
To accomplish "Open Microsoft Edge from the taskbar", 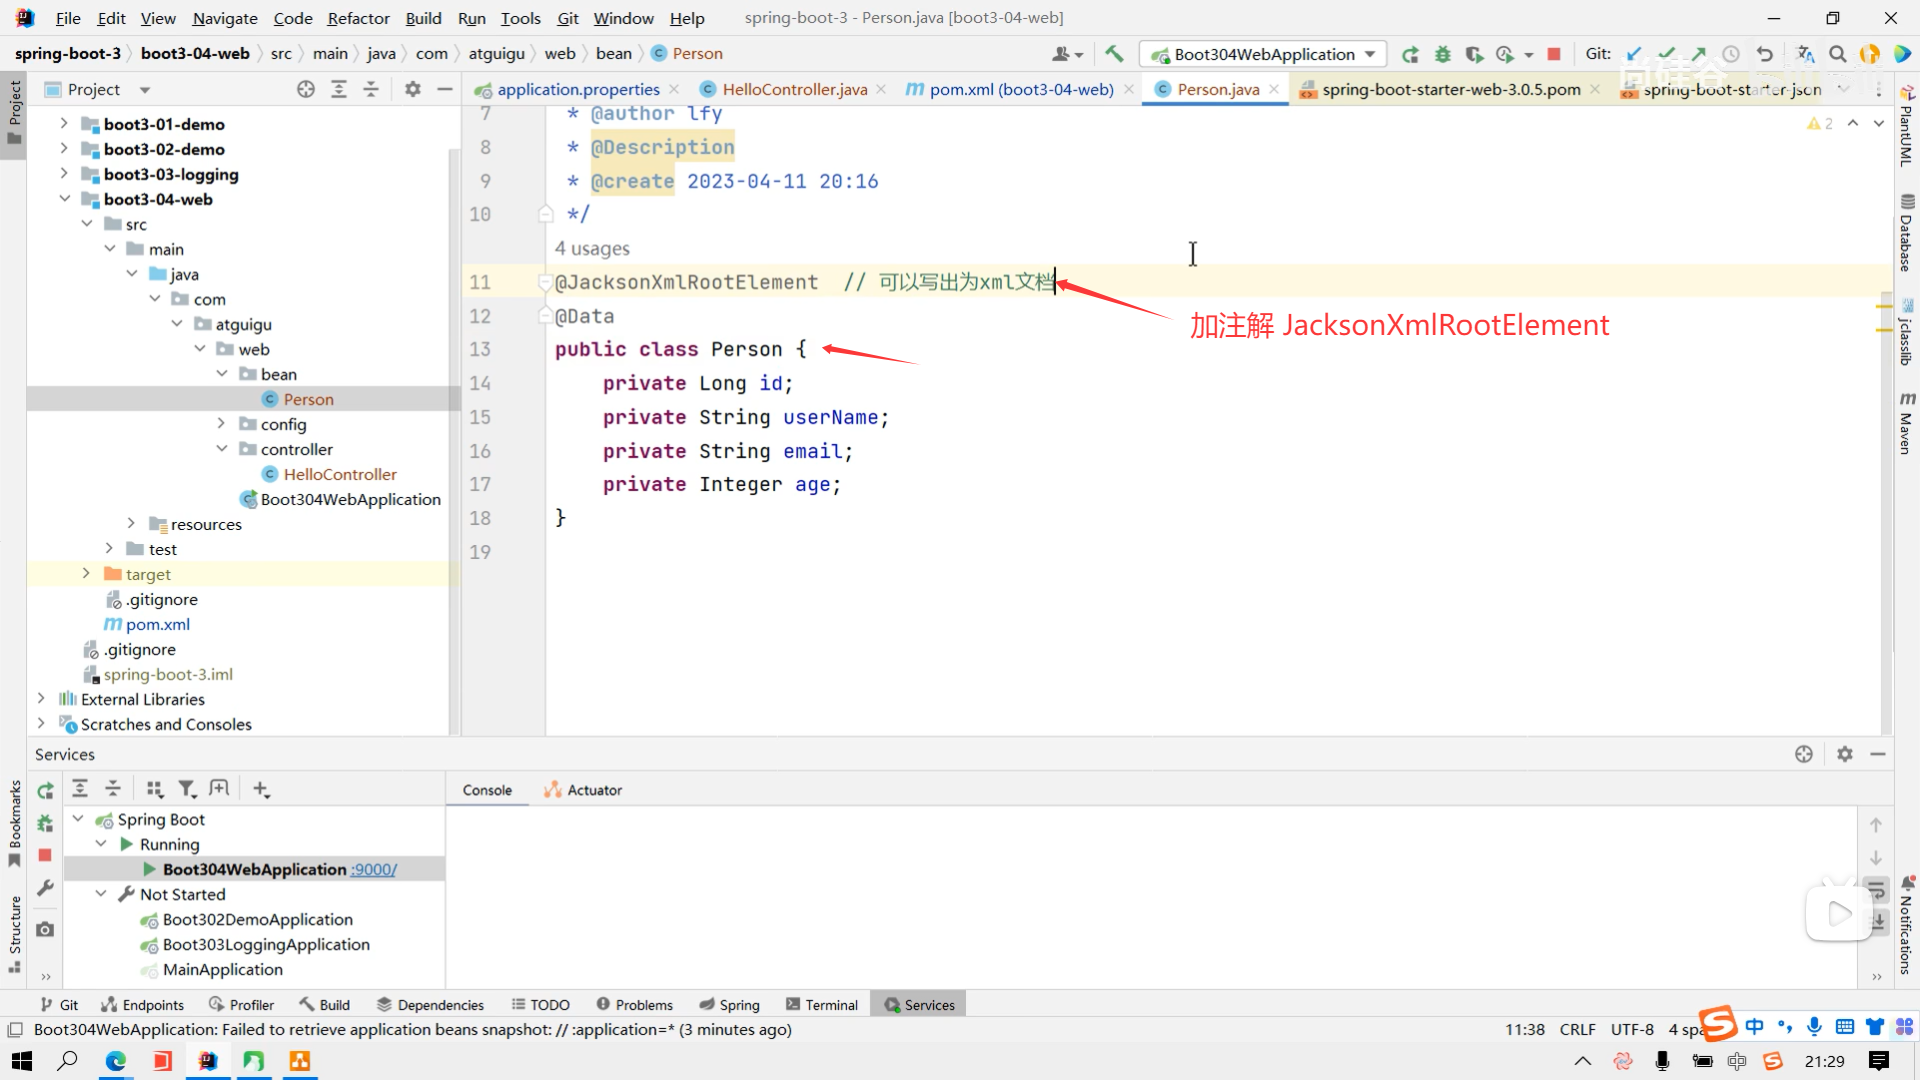I will coord(115,1061).
